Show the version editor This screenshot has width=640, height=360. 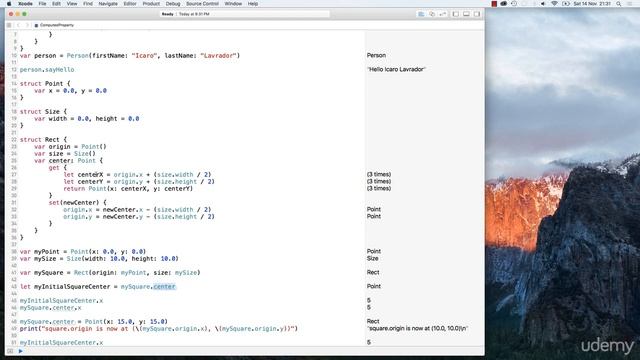[x=443, y=14]
